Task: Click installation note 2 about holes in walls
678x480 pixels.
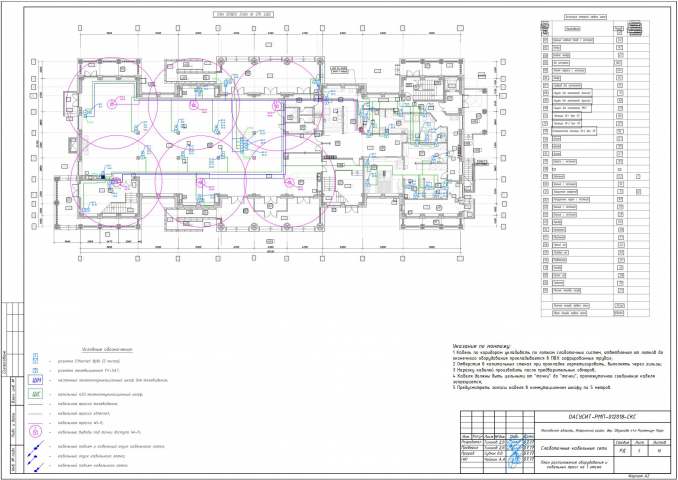Action: pos(557,364)
